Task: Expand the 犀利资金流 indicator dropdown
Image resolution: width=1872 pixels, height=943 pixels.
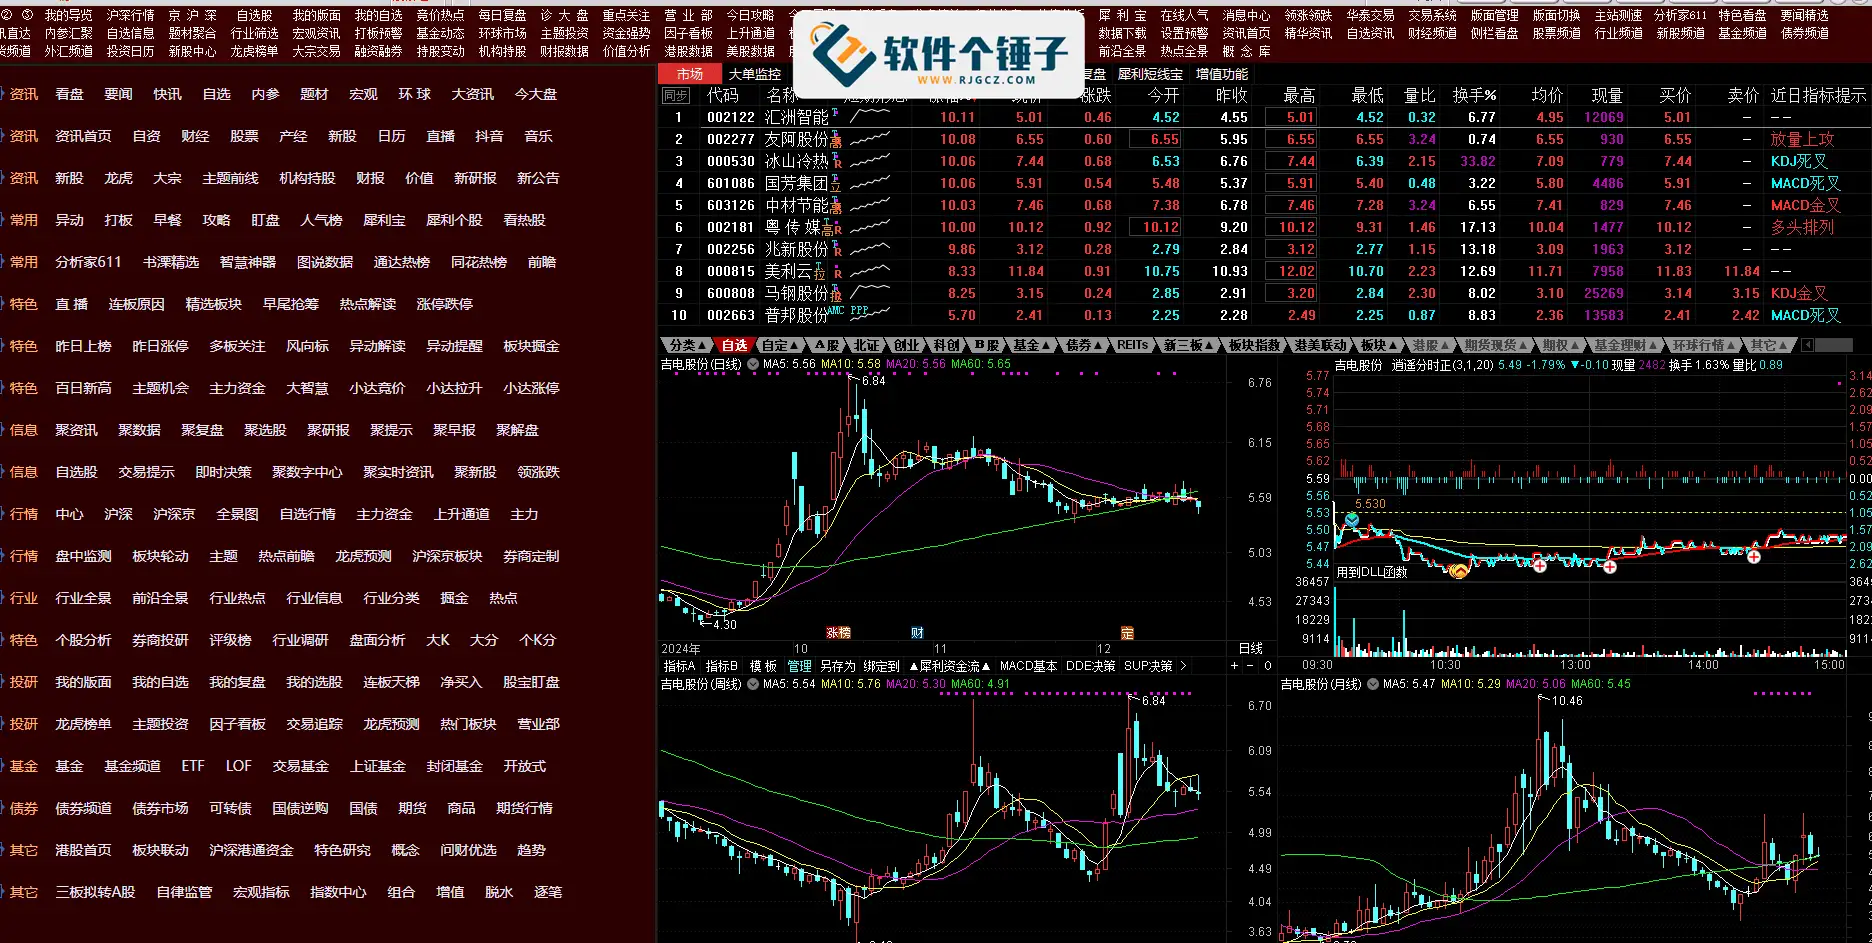Action: [949, 666]
